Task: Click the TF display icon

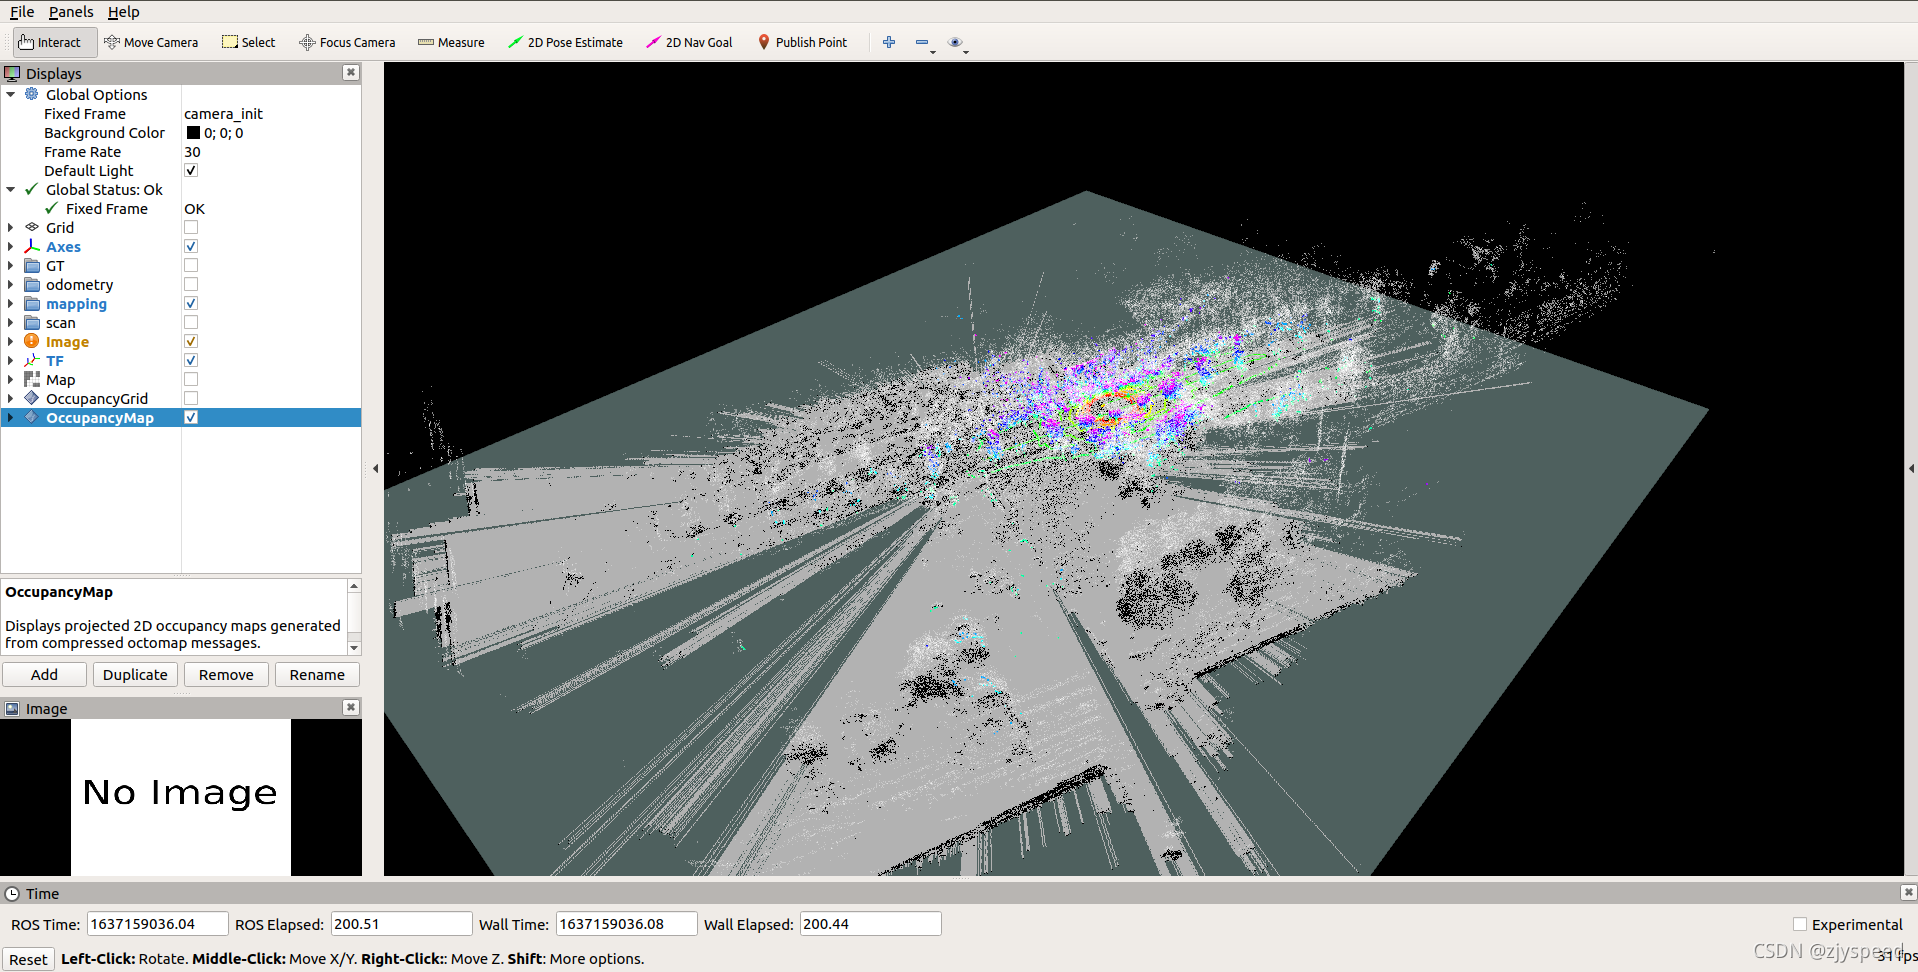Action: 32,360
